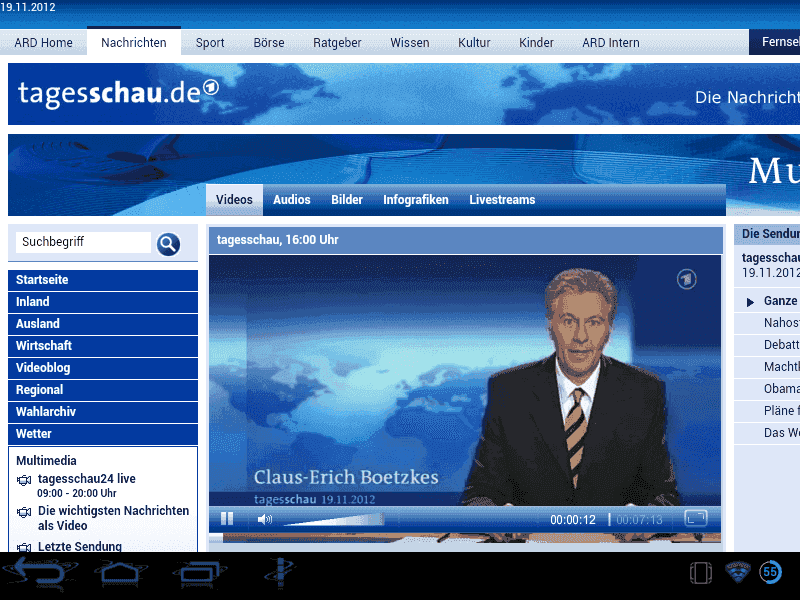Open the Wahlarchiv section
This screenshot has width=800, height=600.
coord(103,412)
